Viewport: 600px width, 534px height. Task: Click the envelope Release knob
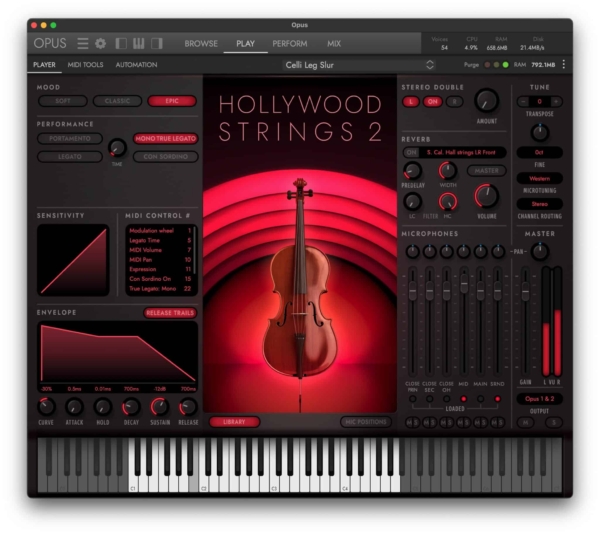coord(188,407)
